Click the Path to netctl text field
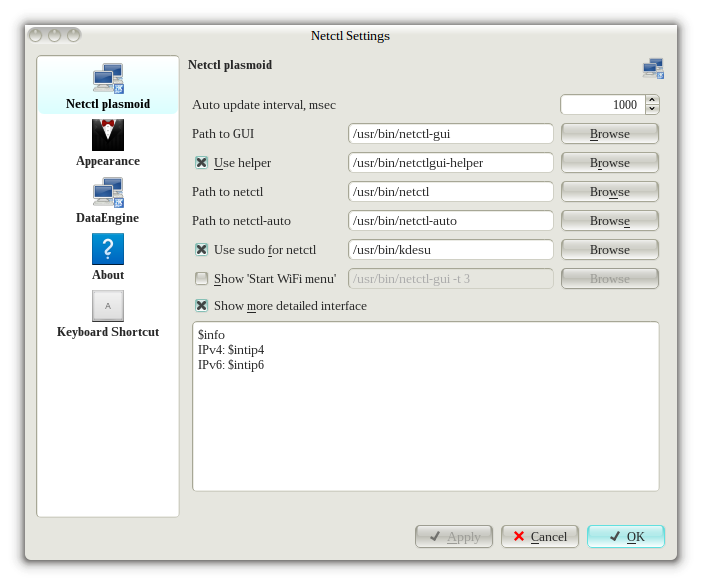 pos(450,191)
